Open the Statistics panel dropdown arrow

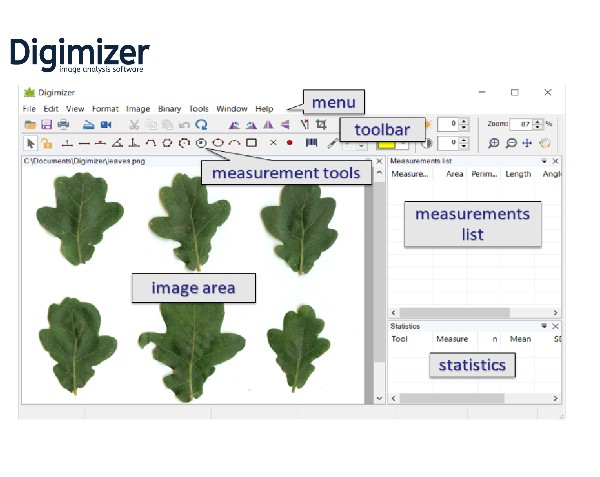tap(544, 326)
